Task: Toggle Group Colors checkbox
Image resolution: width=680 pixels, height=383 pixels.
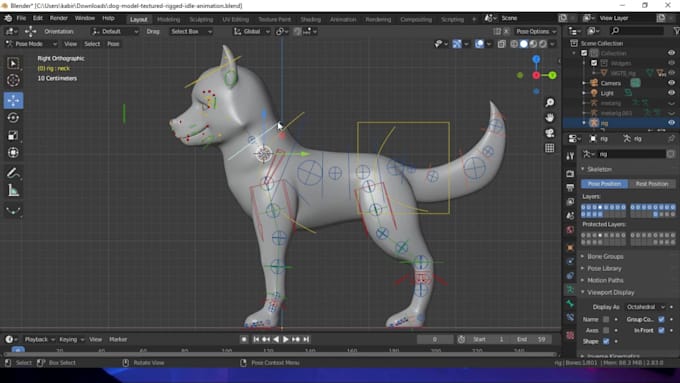Action: pos(661,319)
